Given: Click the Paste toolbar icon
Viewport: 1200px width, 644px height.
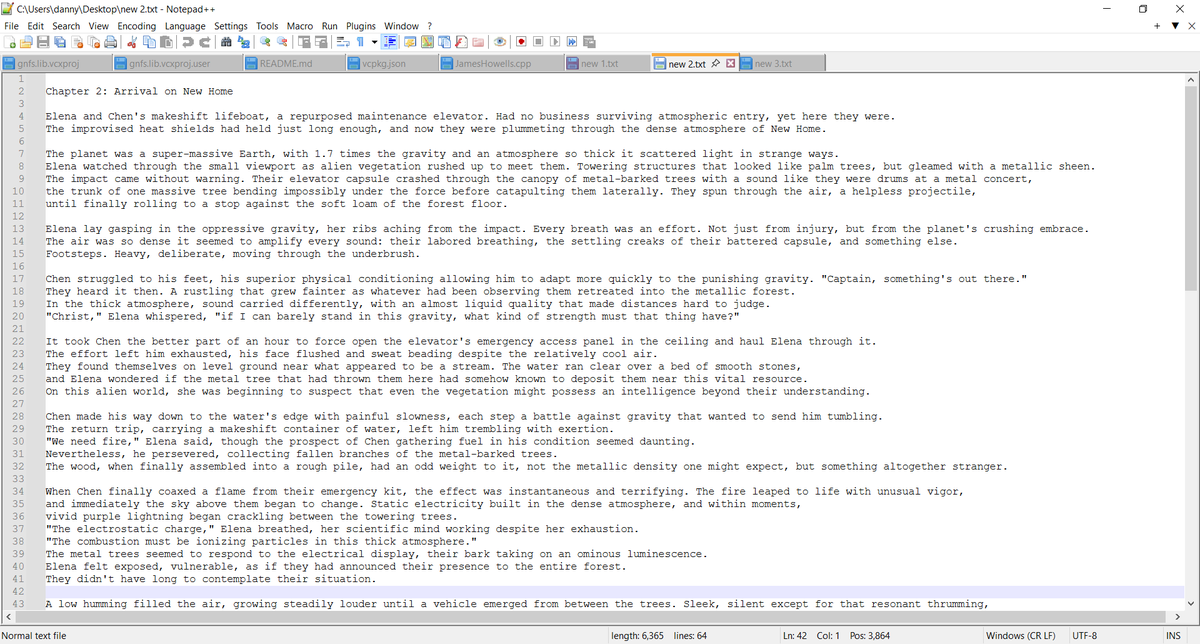Looking at the screenshot, I should pos(166,43).
